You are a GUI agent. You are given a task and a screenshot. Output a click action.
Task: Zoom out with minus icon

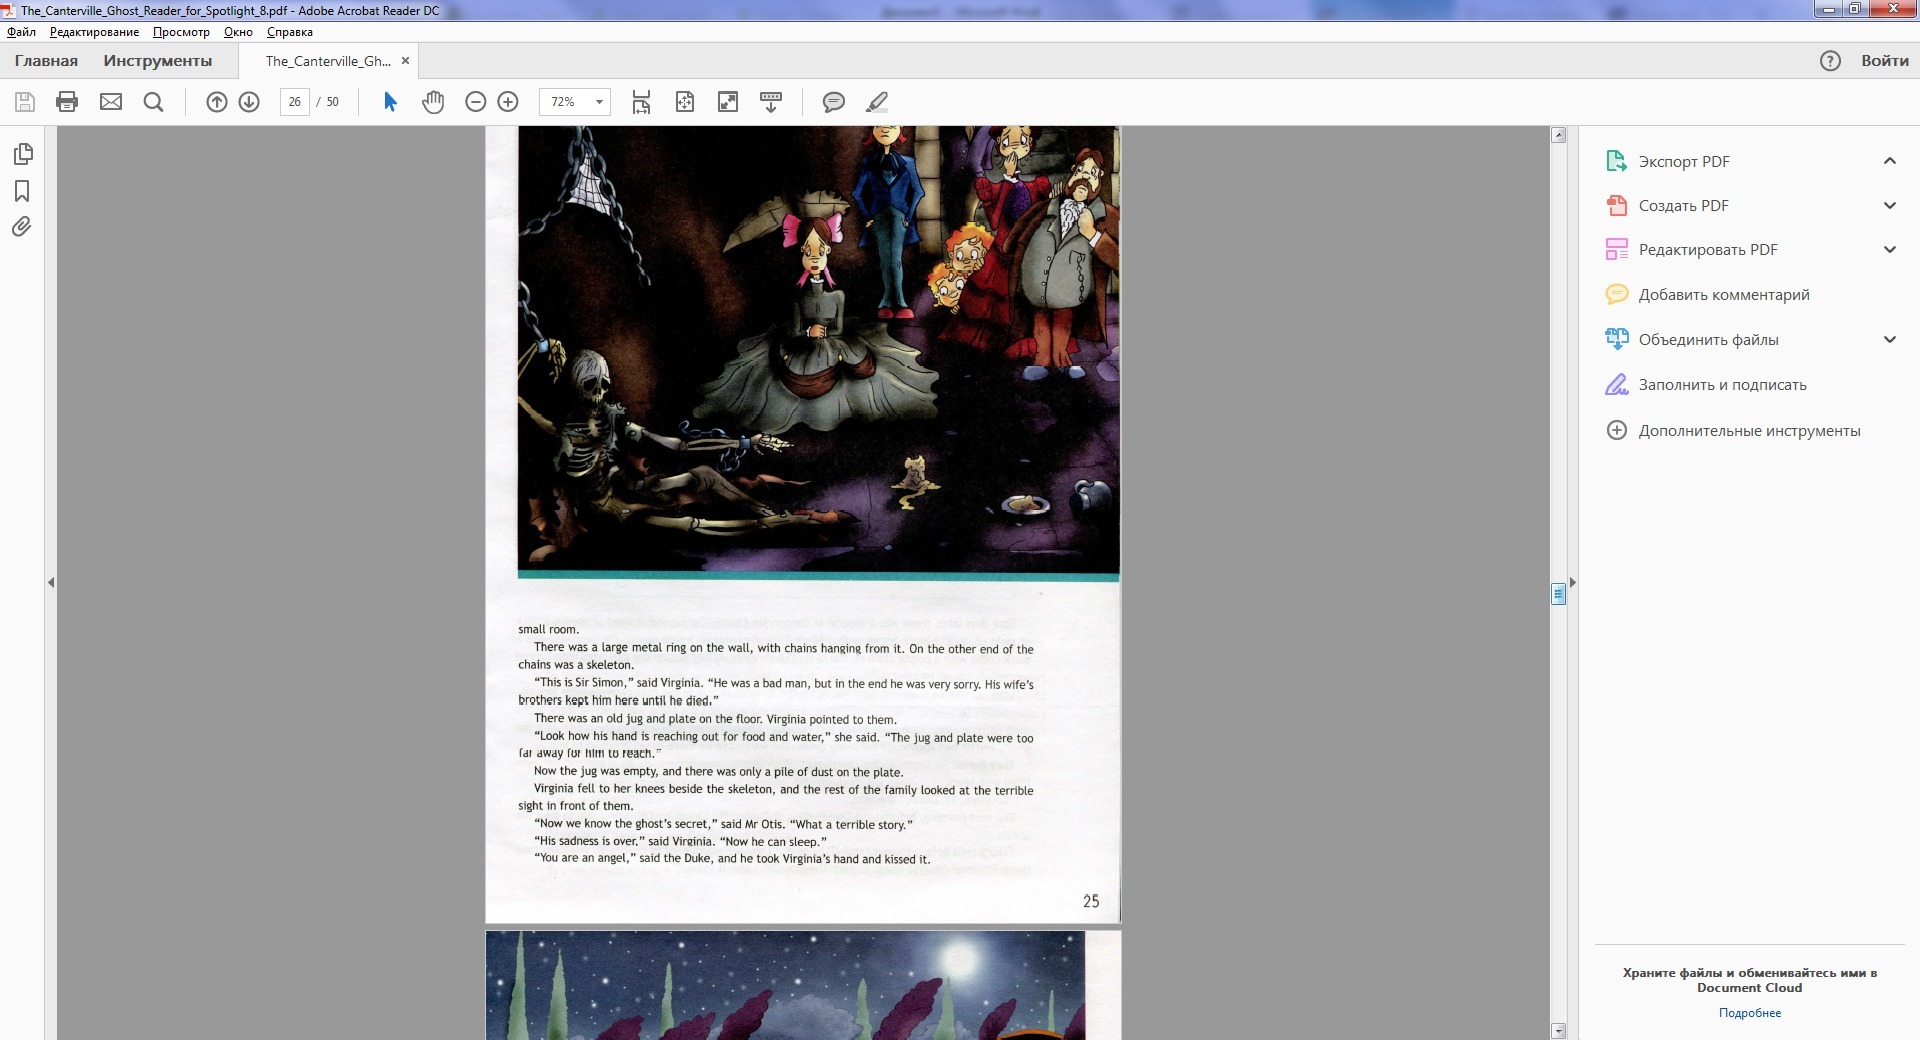pyautogui.click(x=476, y=102)
